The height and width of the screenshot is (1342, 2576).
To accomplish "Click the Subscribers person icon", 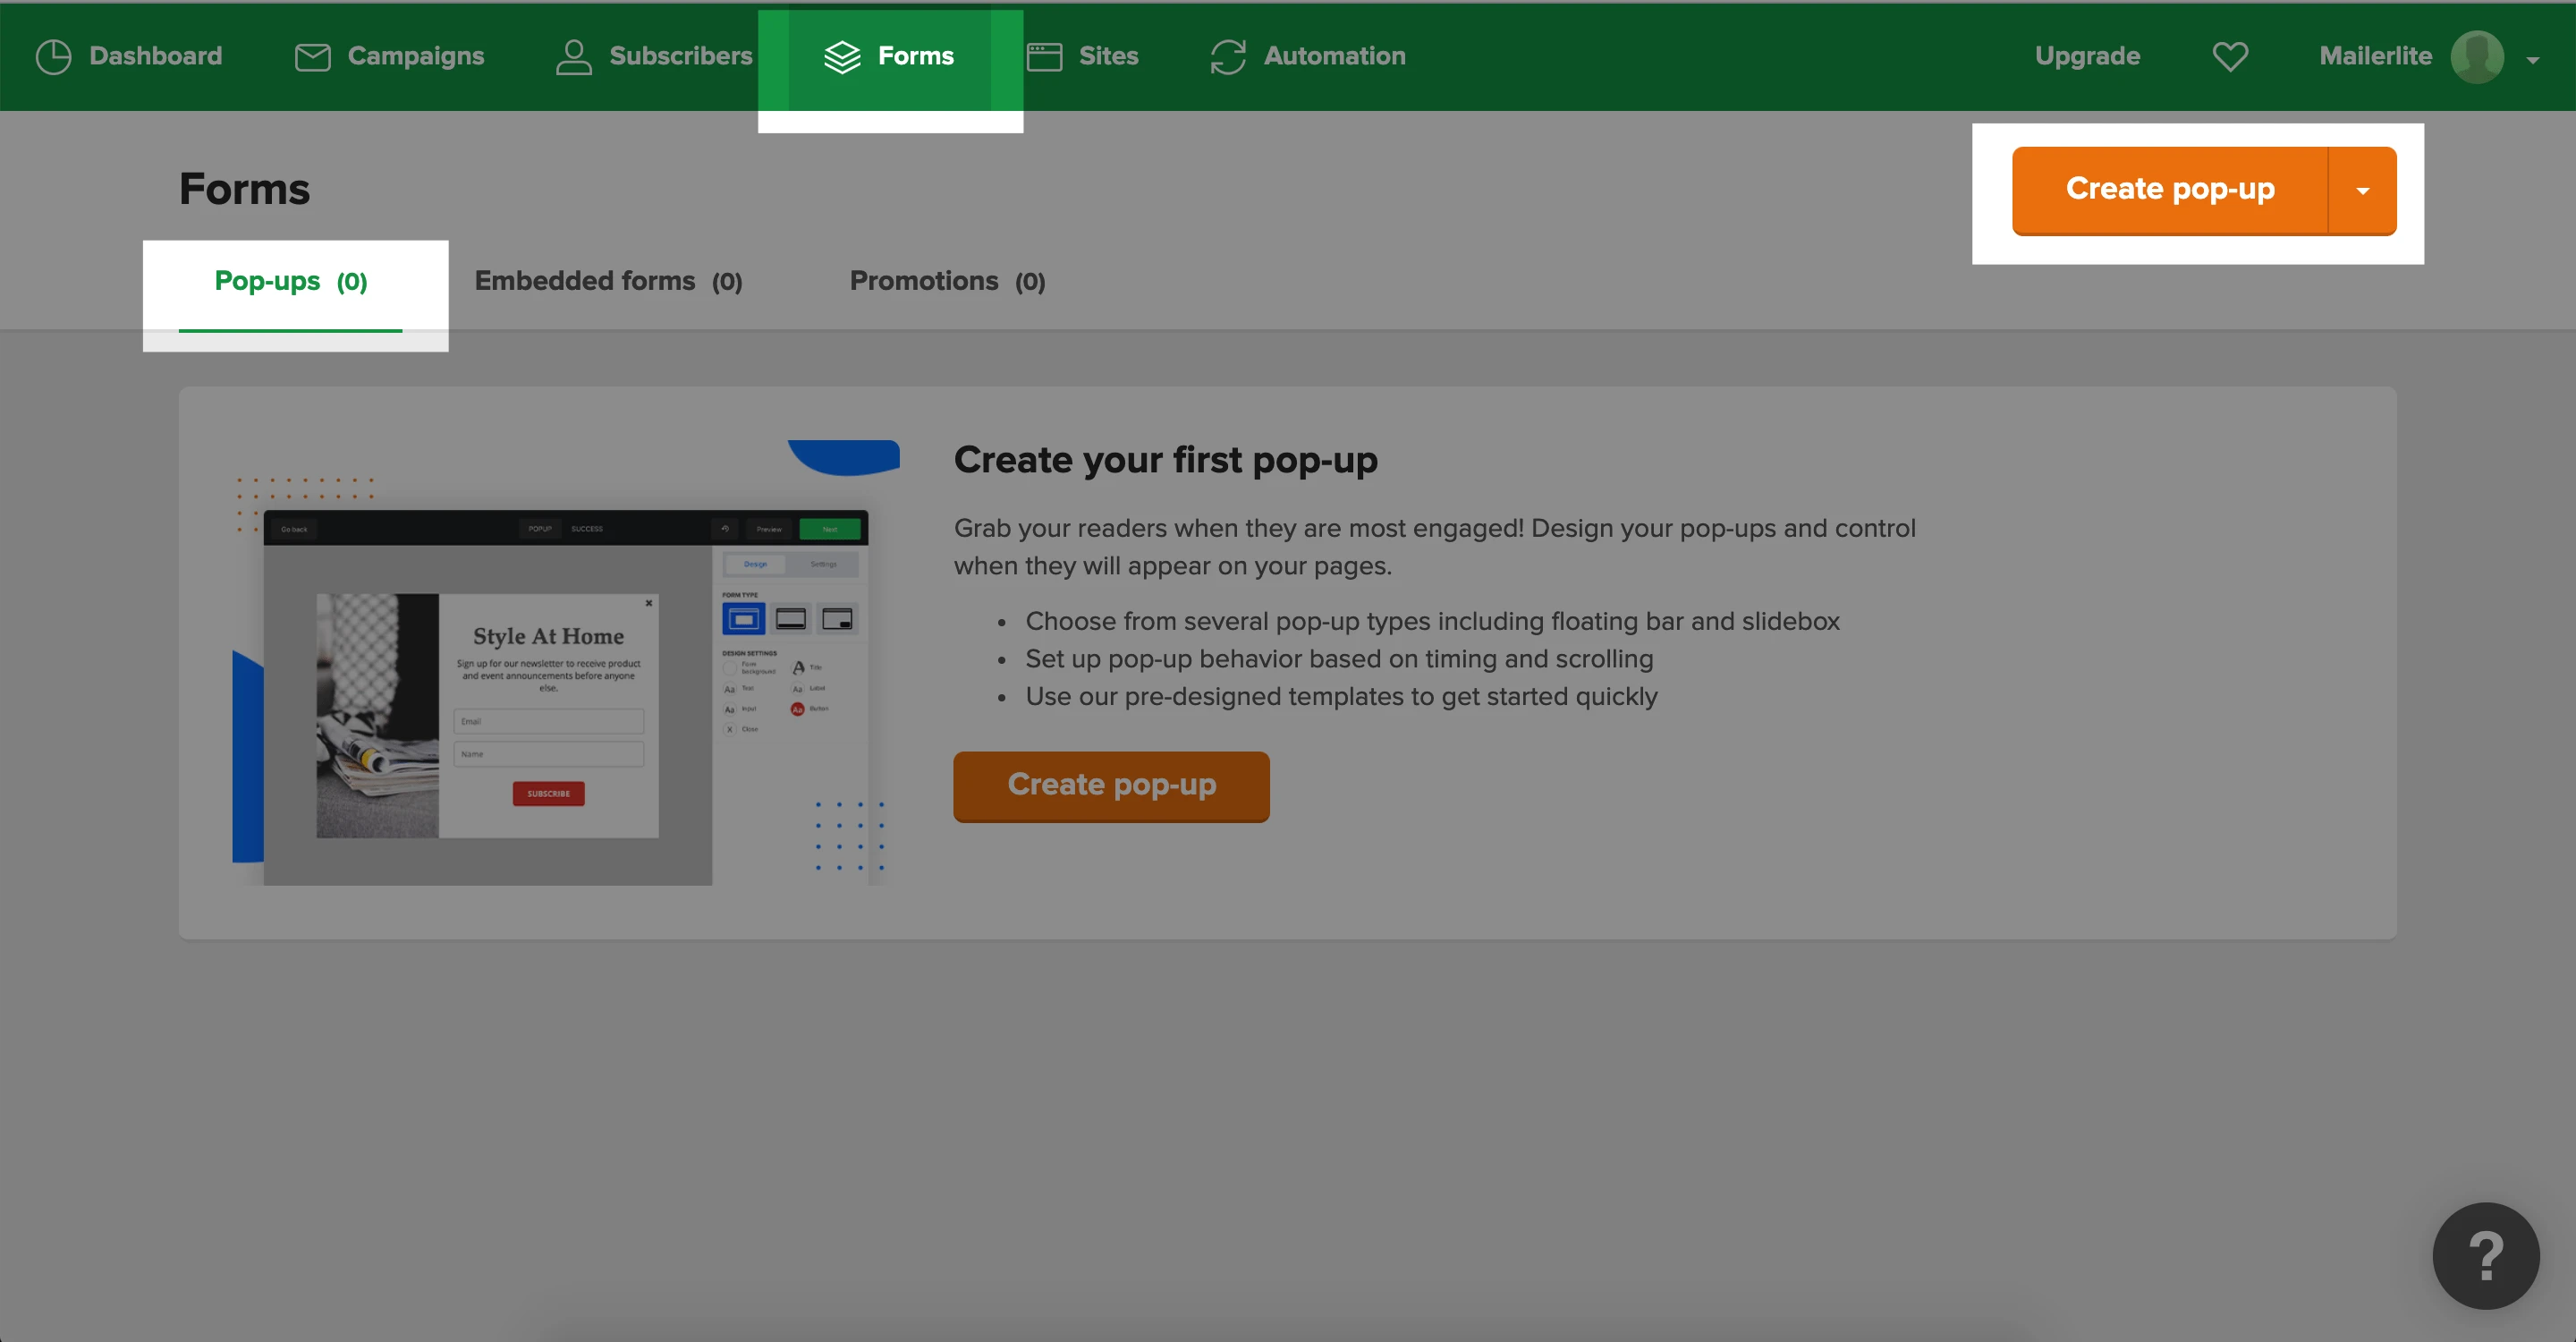I will tap(574, 57).
